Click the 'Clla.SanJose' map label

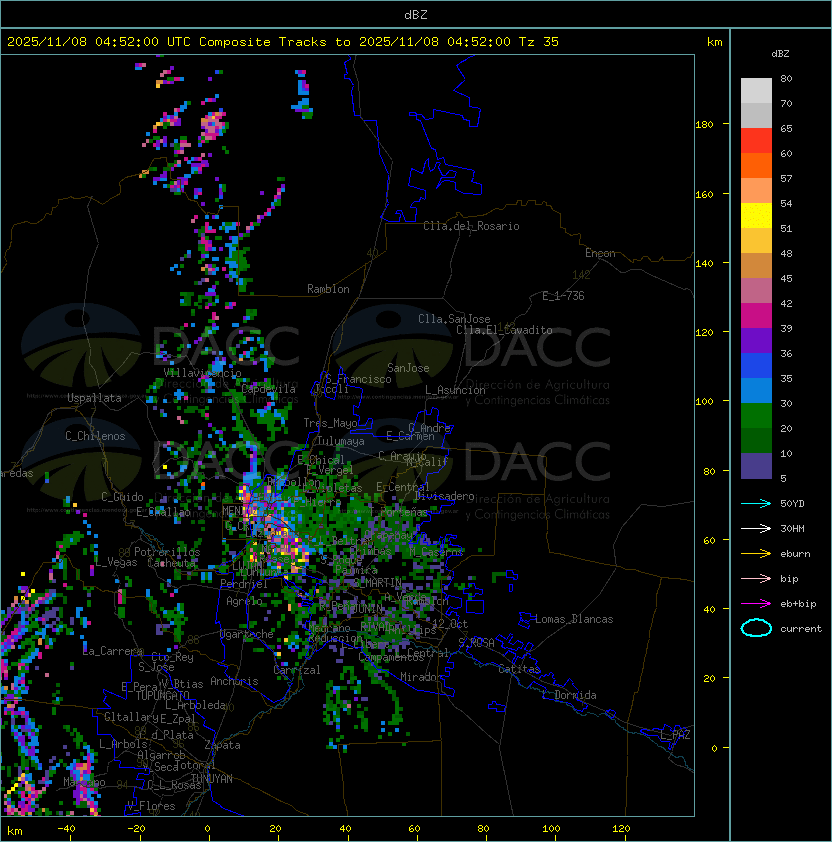(x=454, y=319)
